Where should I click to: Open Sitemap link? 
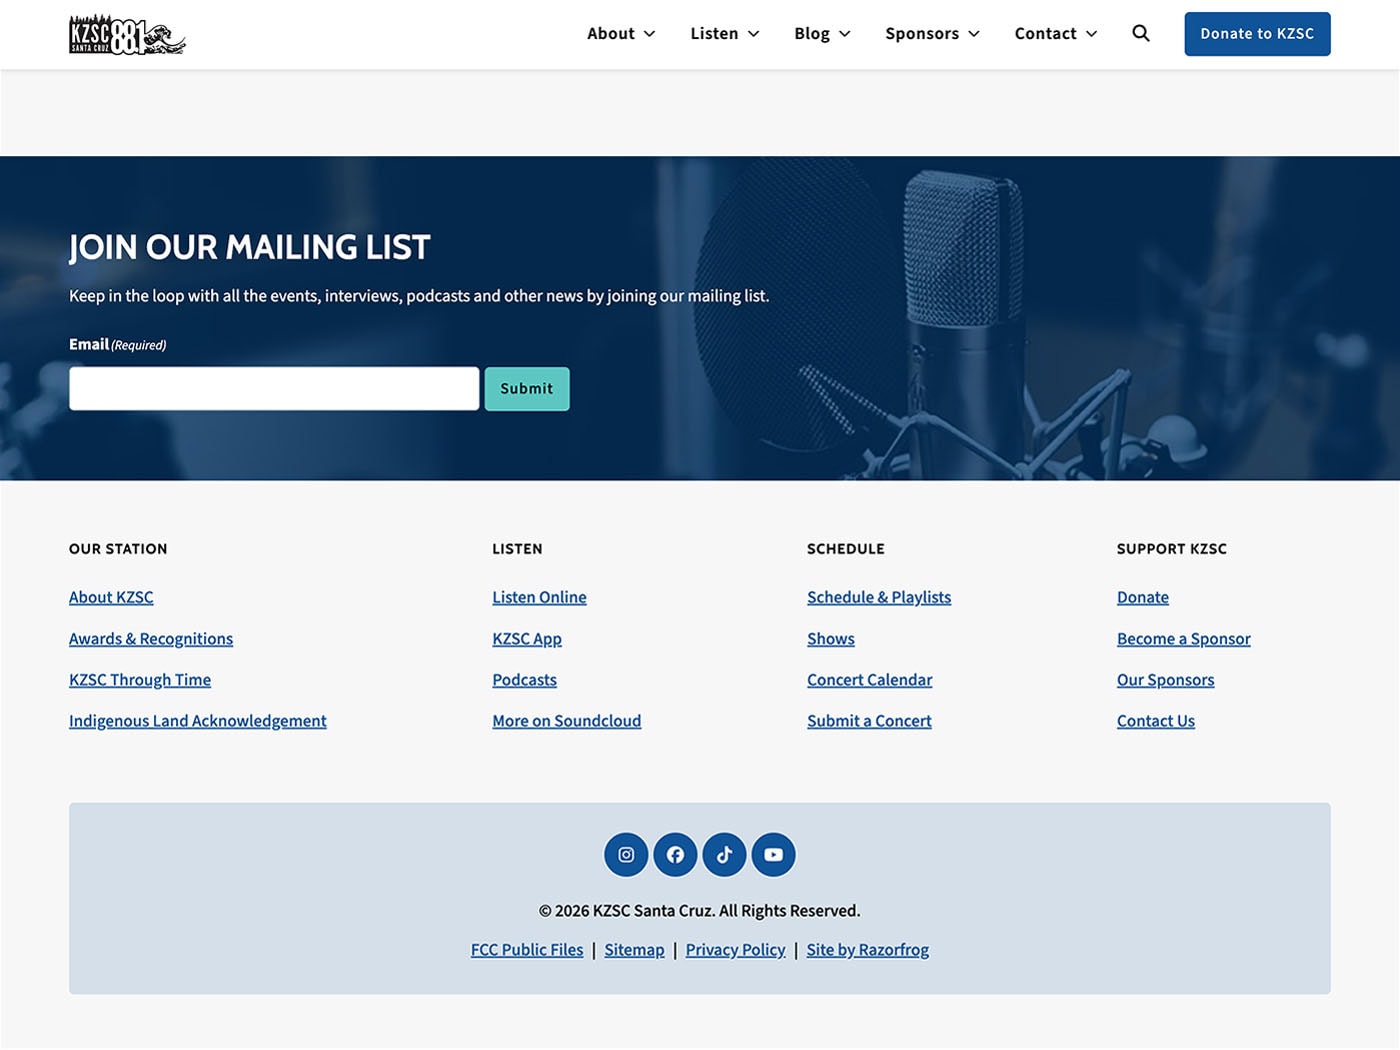[634, 950]
